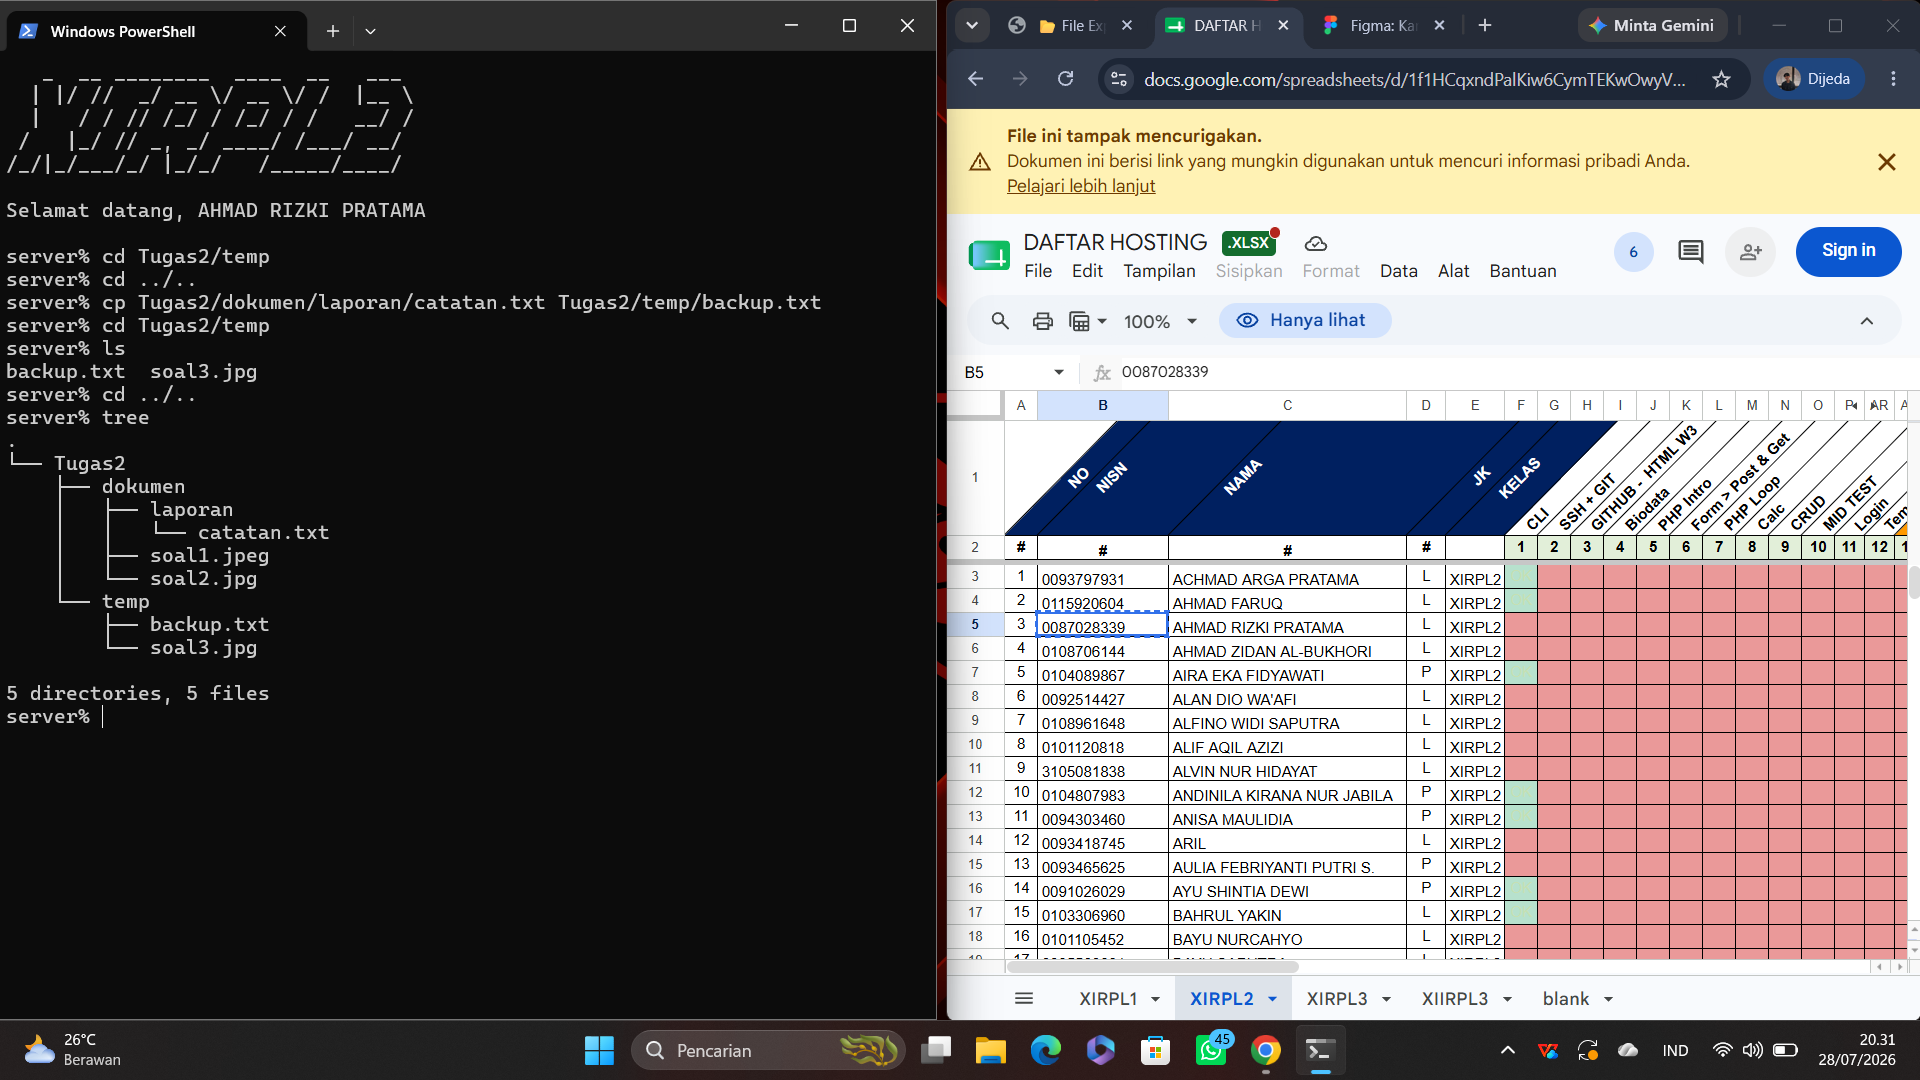Open the Dijeda profile button
1920x1080 pixels.
(x=1814, y=79)
